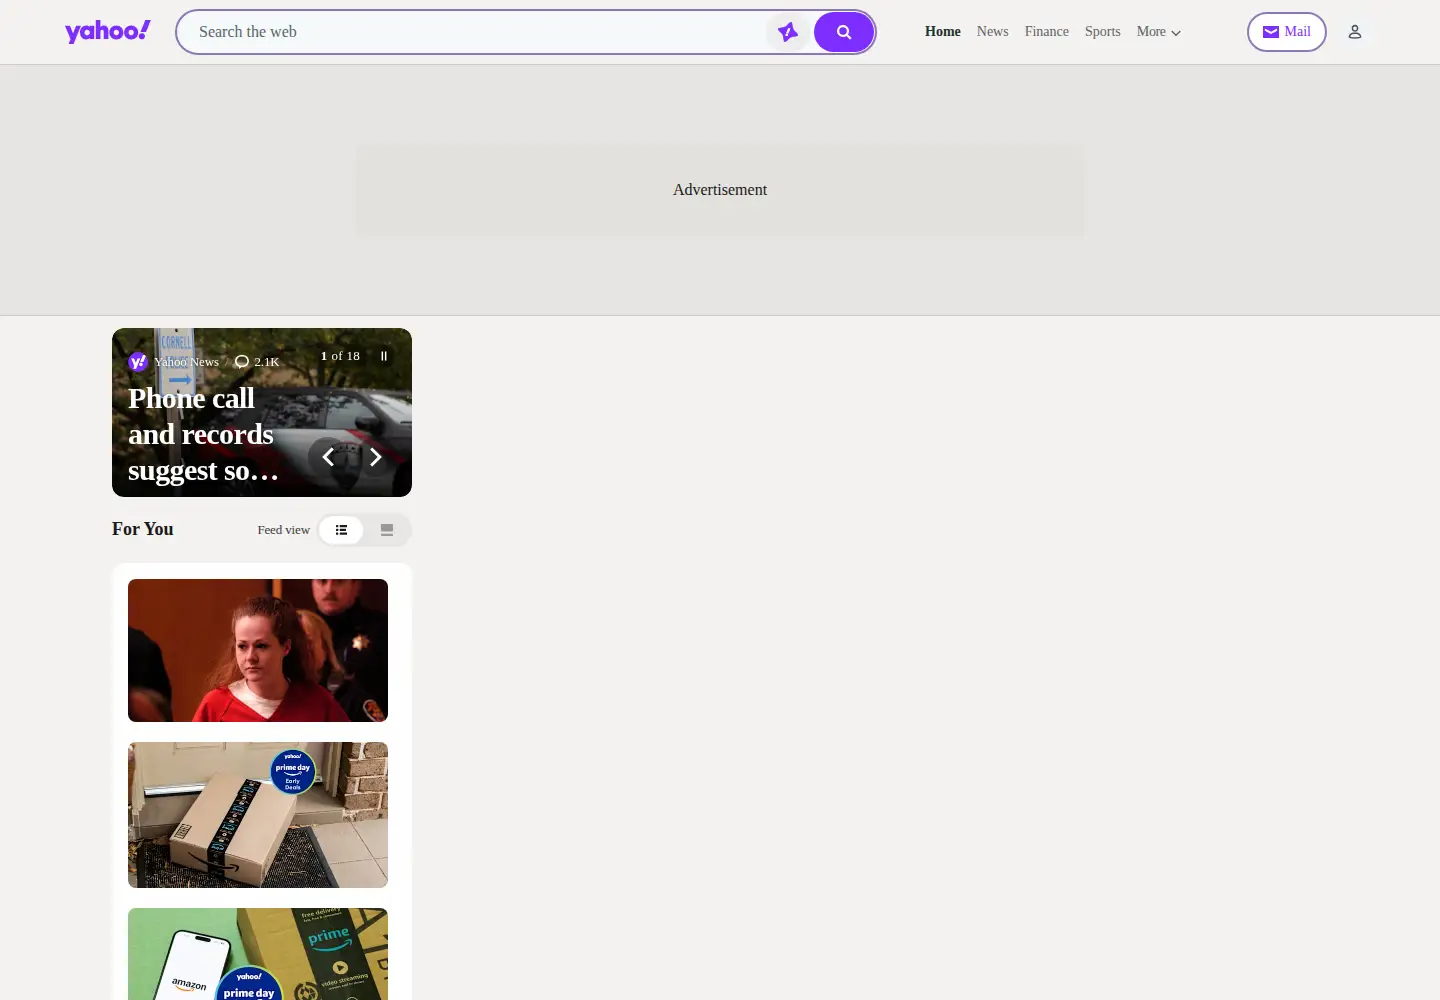Viewport: 1440px width, 1000px height.
Task: Click the 'For You' heading
Action: pos(143,529)
